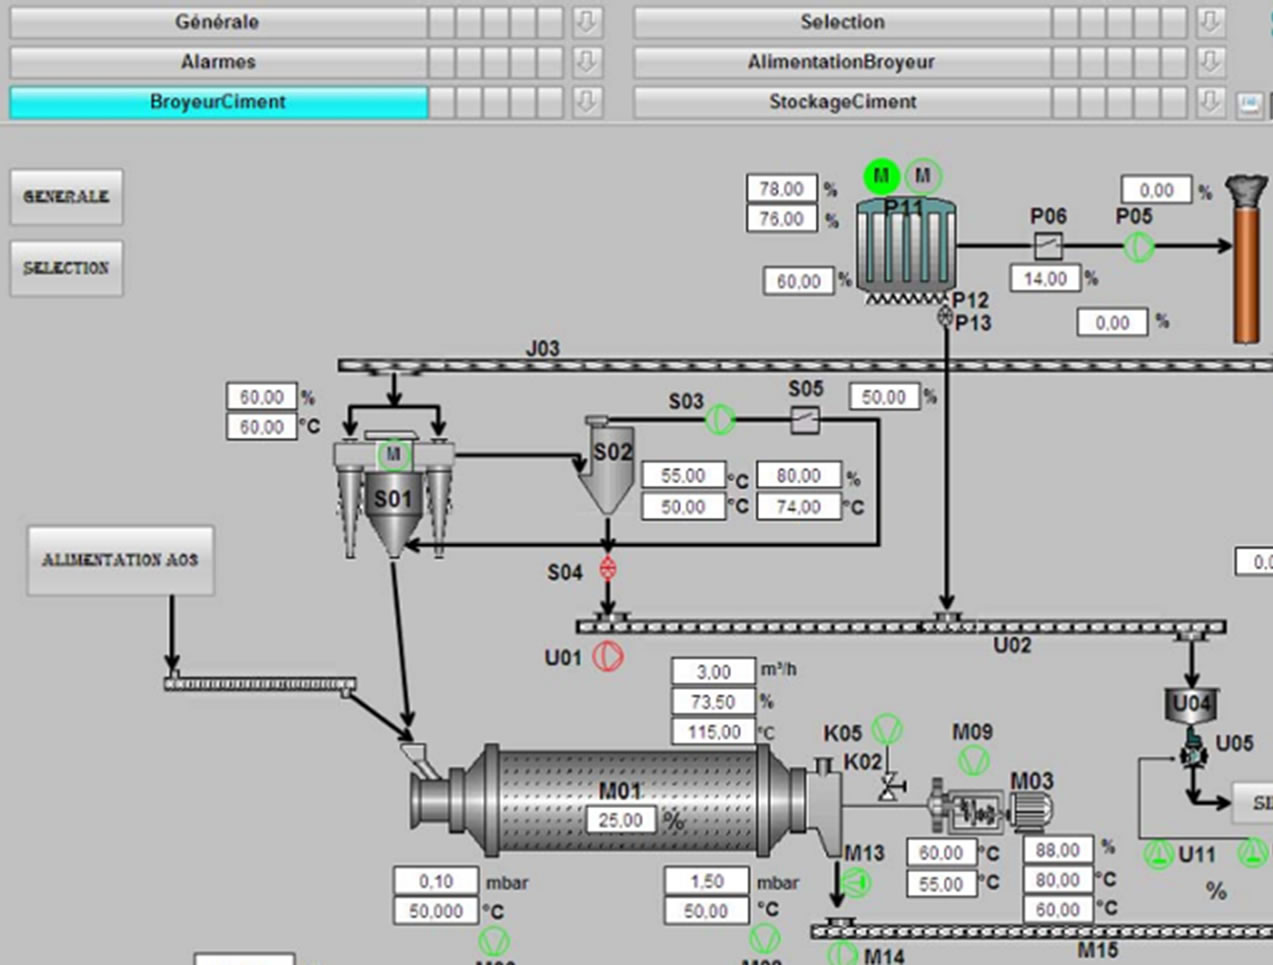
Task: Click the P11 bag filter unit
Action: coord(905,245)
